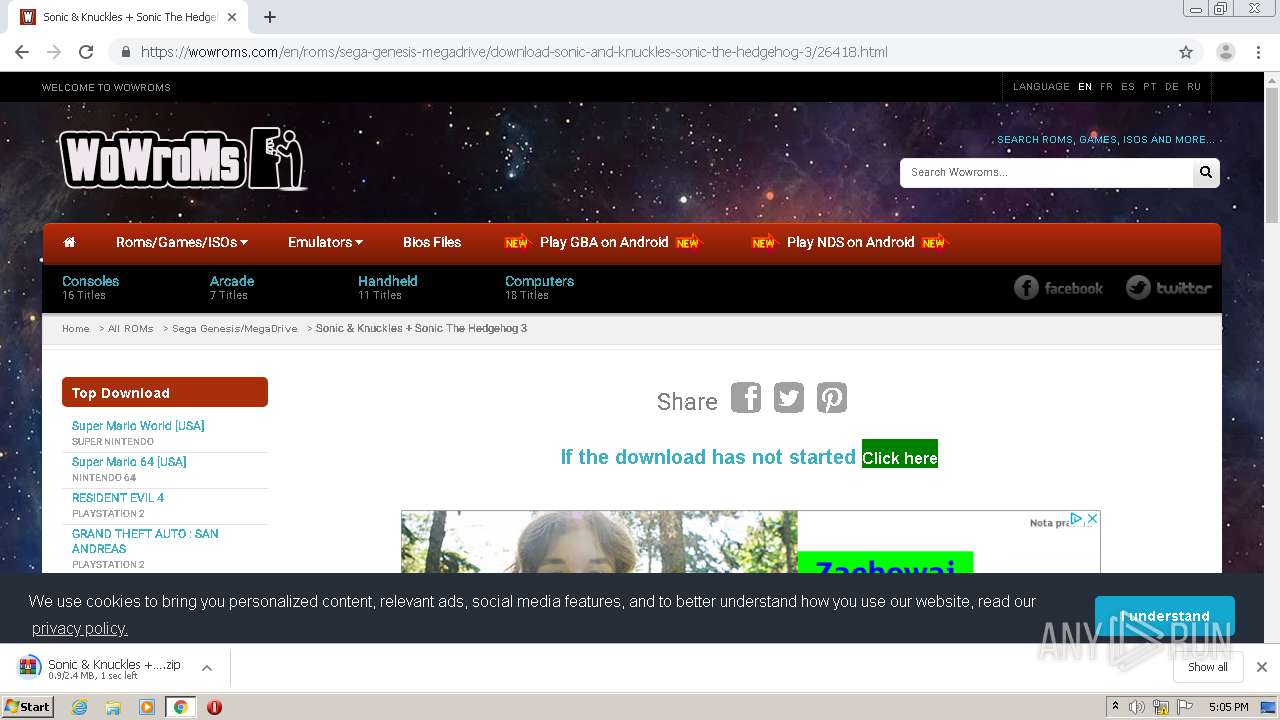Viewport: 1280px width, 720px height.
Task: Open the File Explorer taskbar icon
Action: [x=113, y=707]
